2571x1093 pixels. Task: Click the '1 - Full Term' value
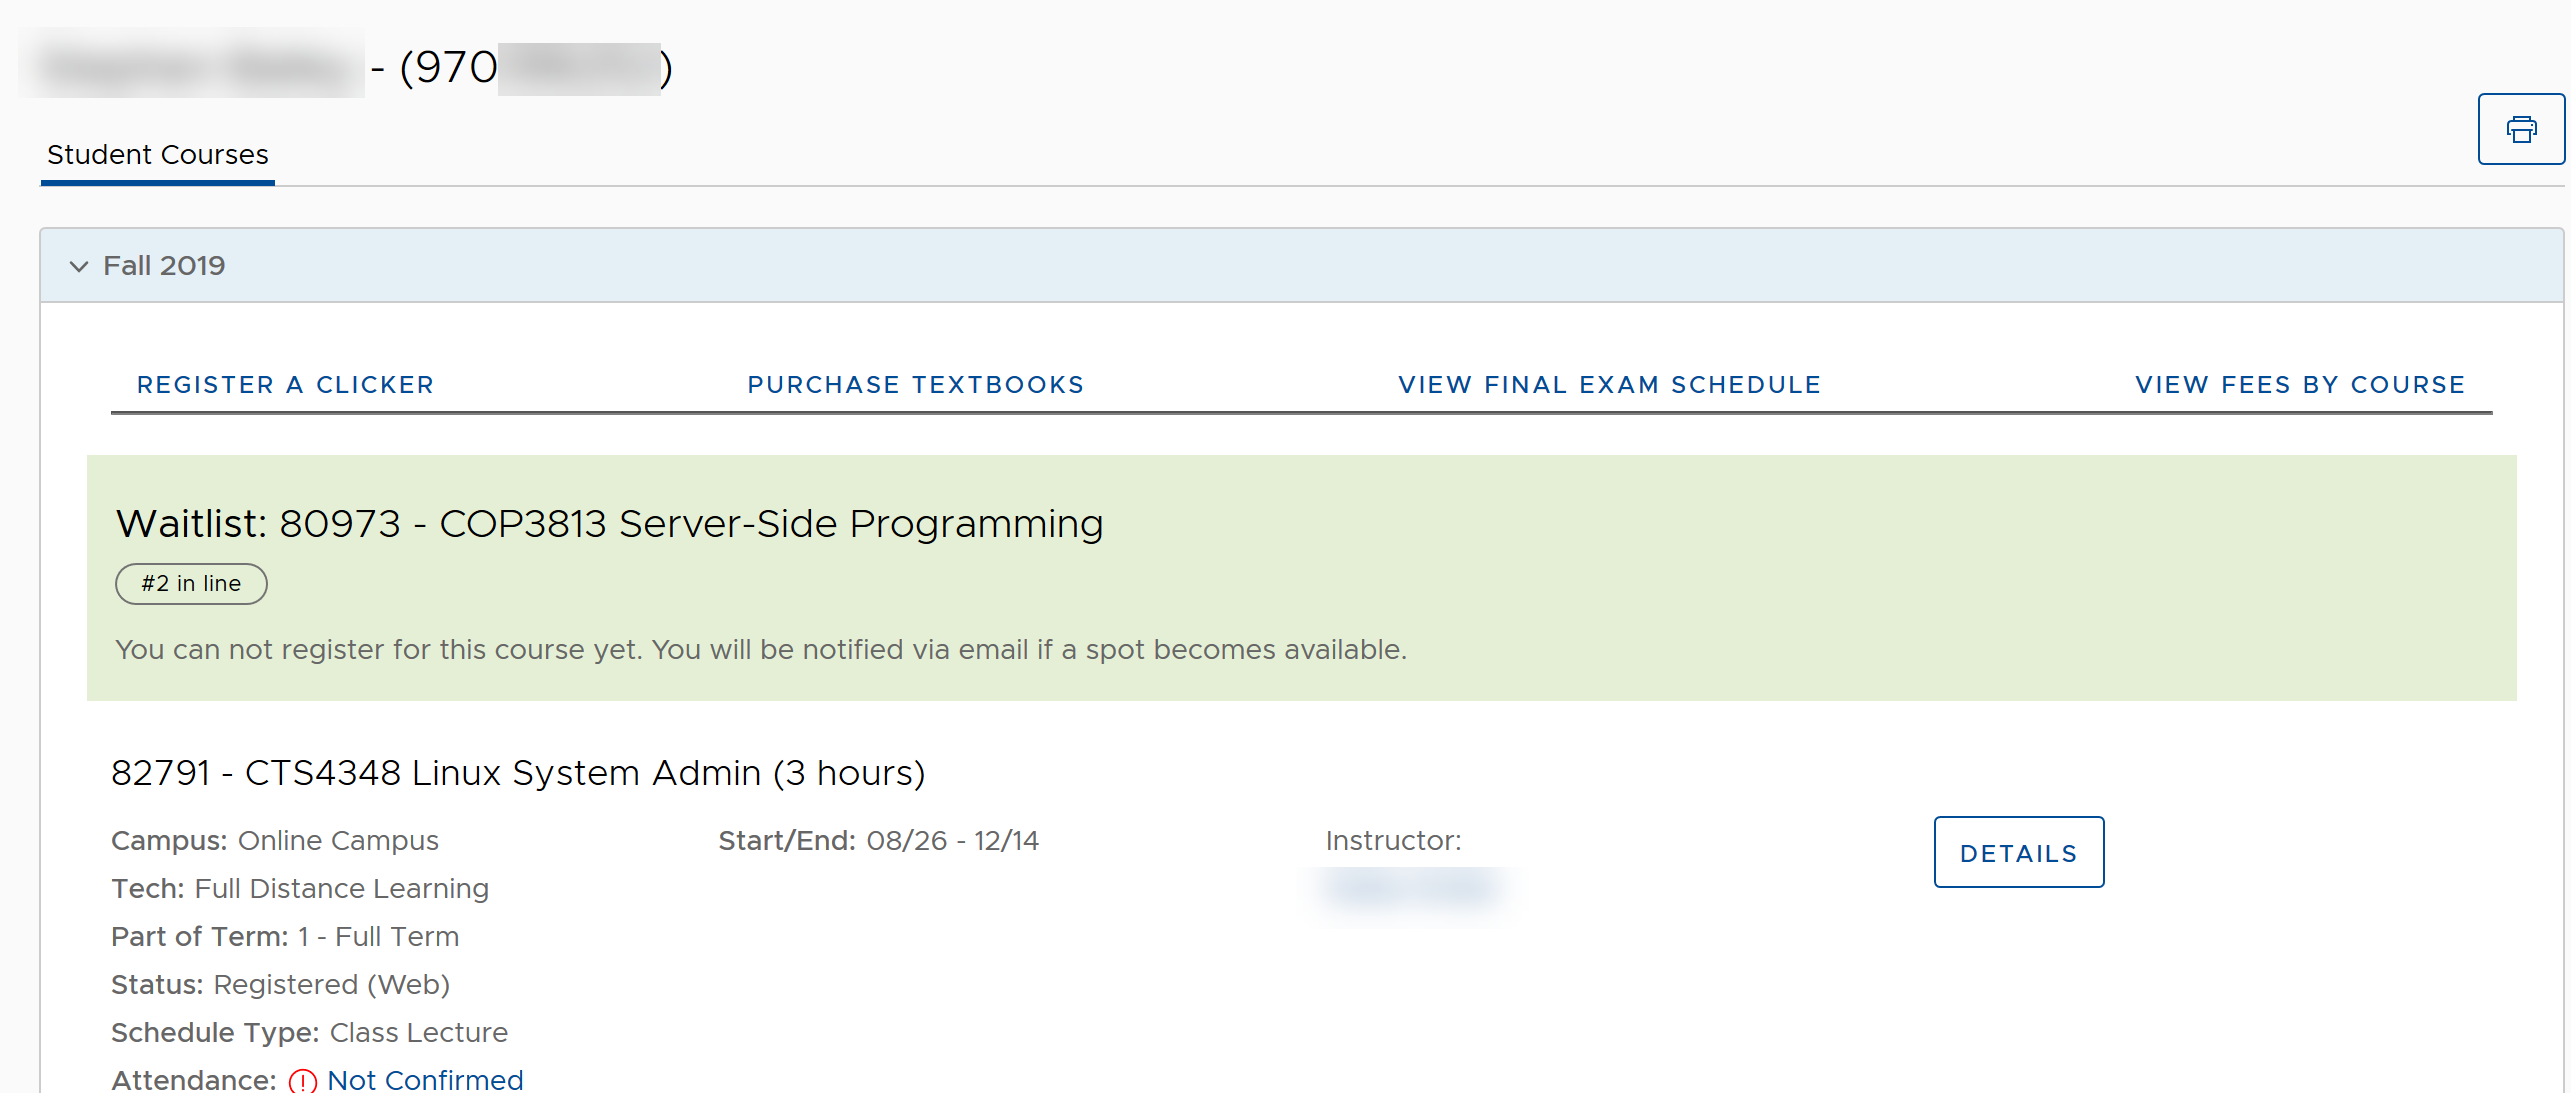tap(378, 937)
